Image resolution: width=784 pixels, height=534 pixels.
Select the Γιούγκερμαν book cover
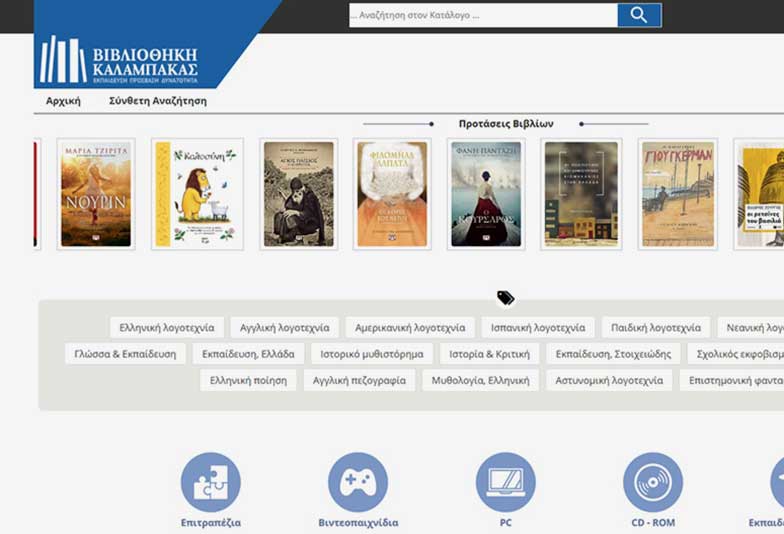click(678, 194)
